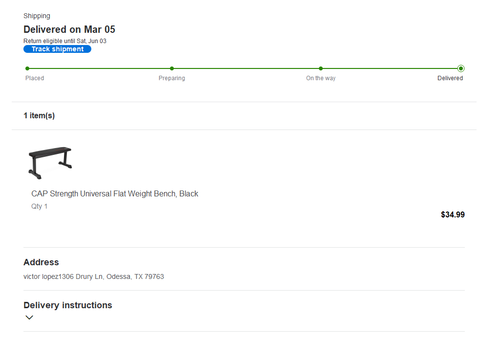Click the 'Qty 1' text

tap(39, 206)
